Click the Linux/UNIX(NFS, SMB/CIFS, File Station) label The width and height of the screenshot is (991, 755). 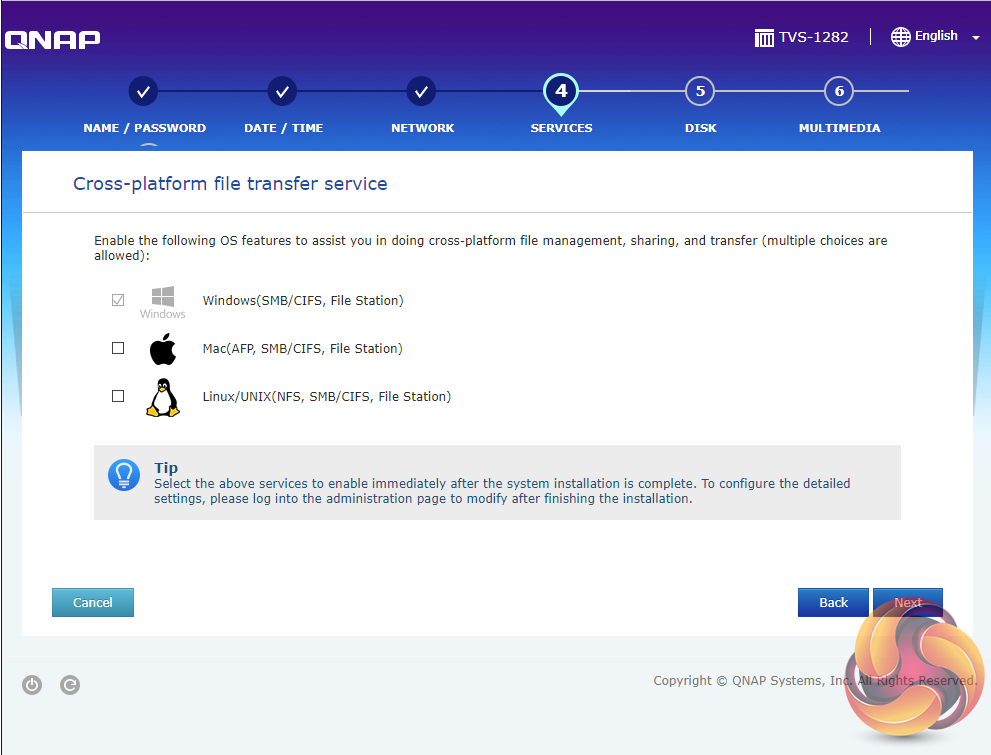327,397
